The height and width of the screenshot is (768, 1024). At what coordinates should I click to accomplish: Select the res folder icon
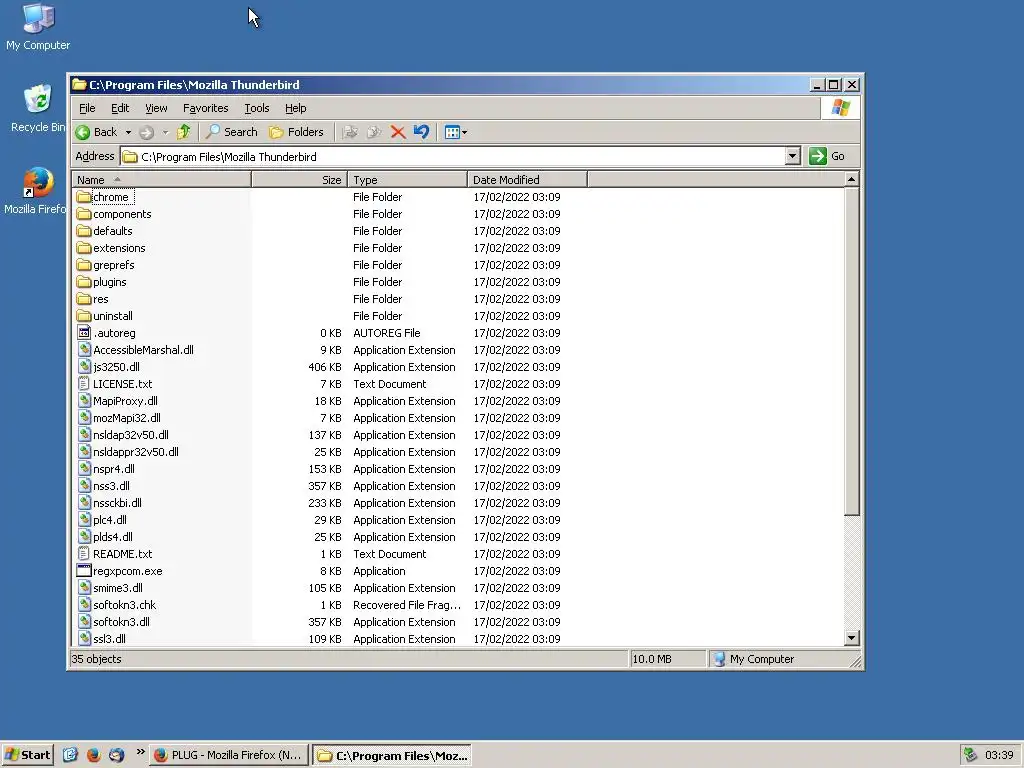pos(84,298)
